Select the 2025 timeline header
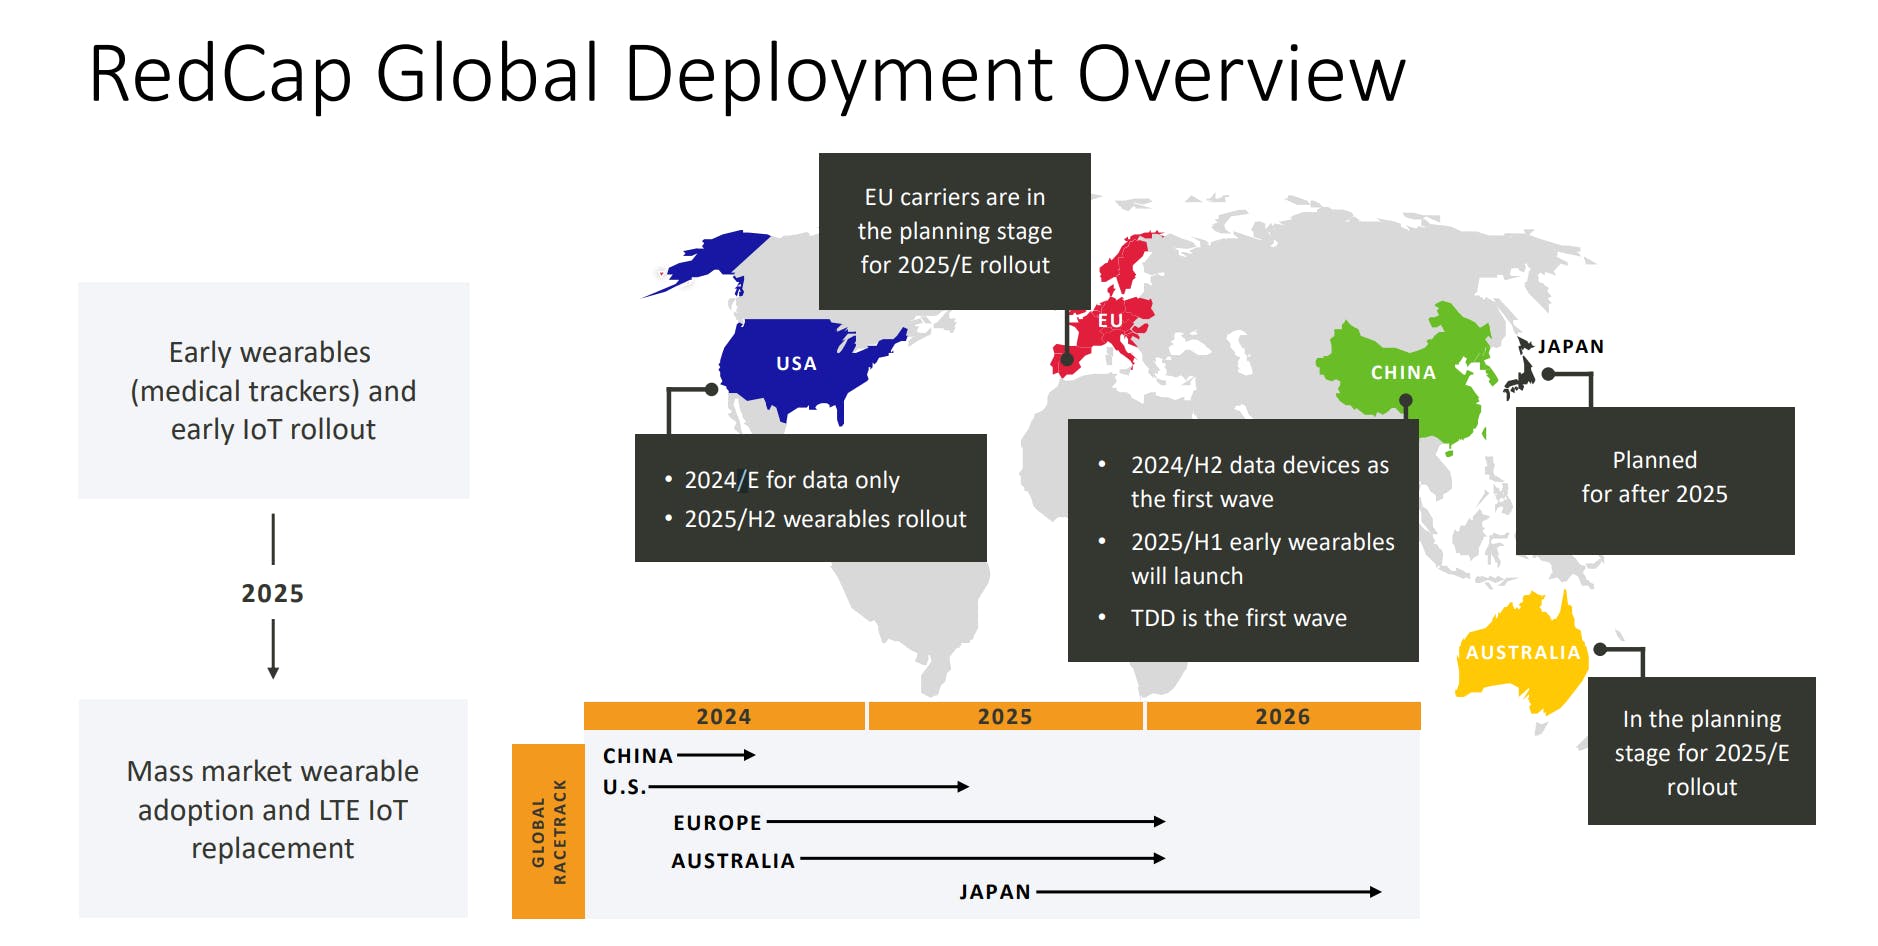The width and height of the screenshot is (1878, 946). click(1003, 716)
